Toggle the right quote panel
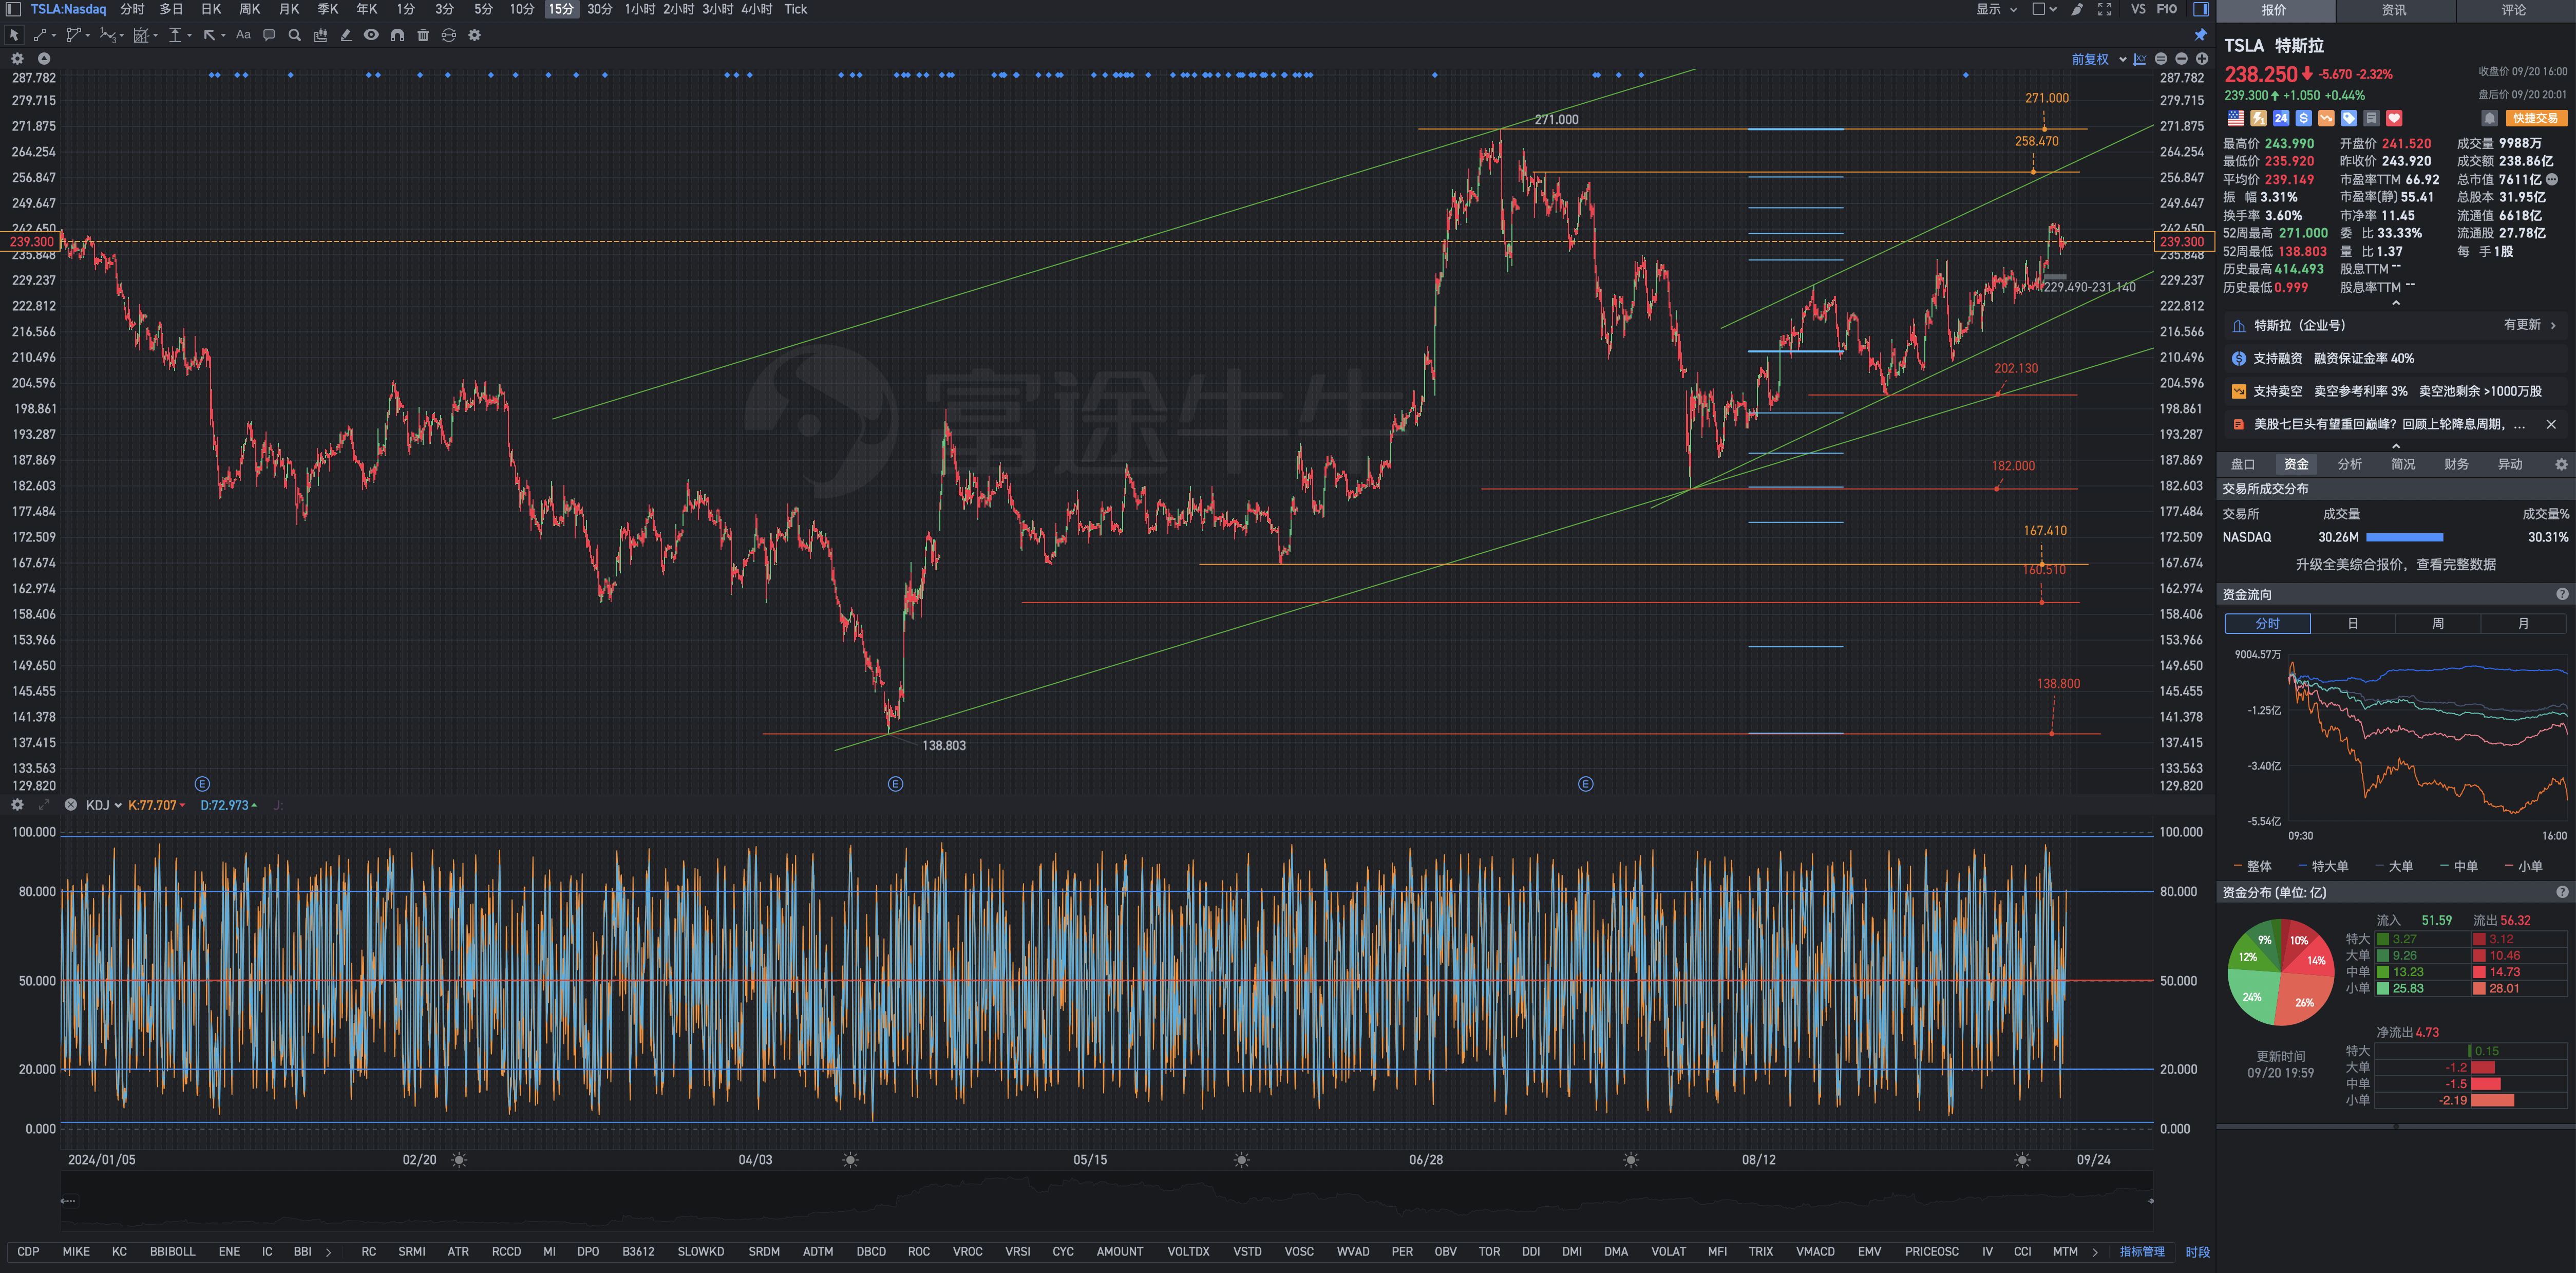Screen dimensions: 2576x1273 2201,9
